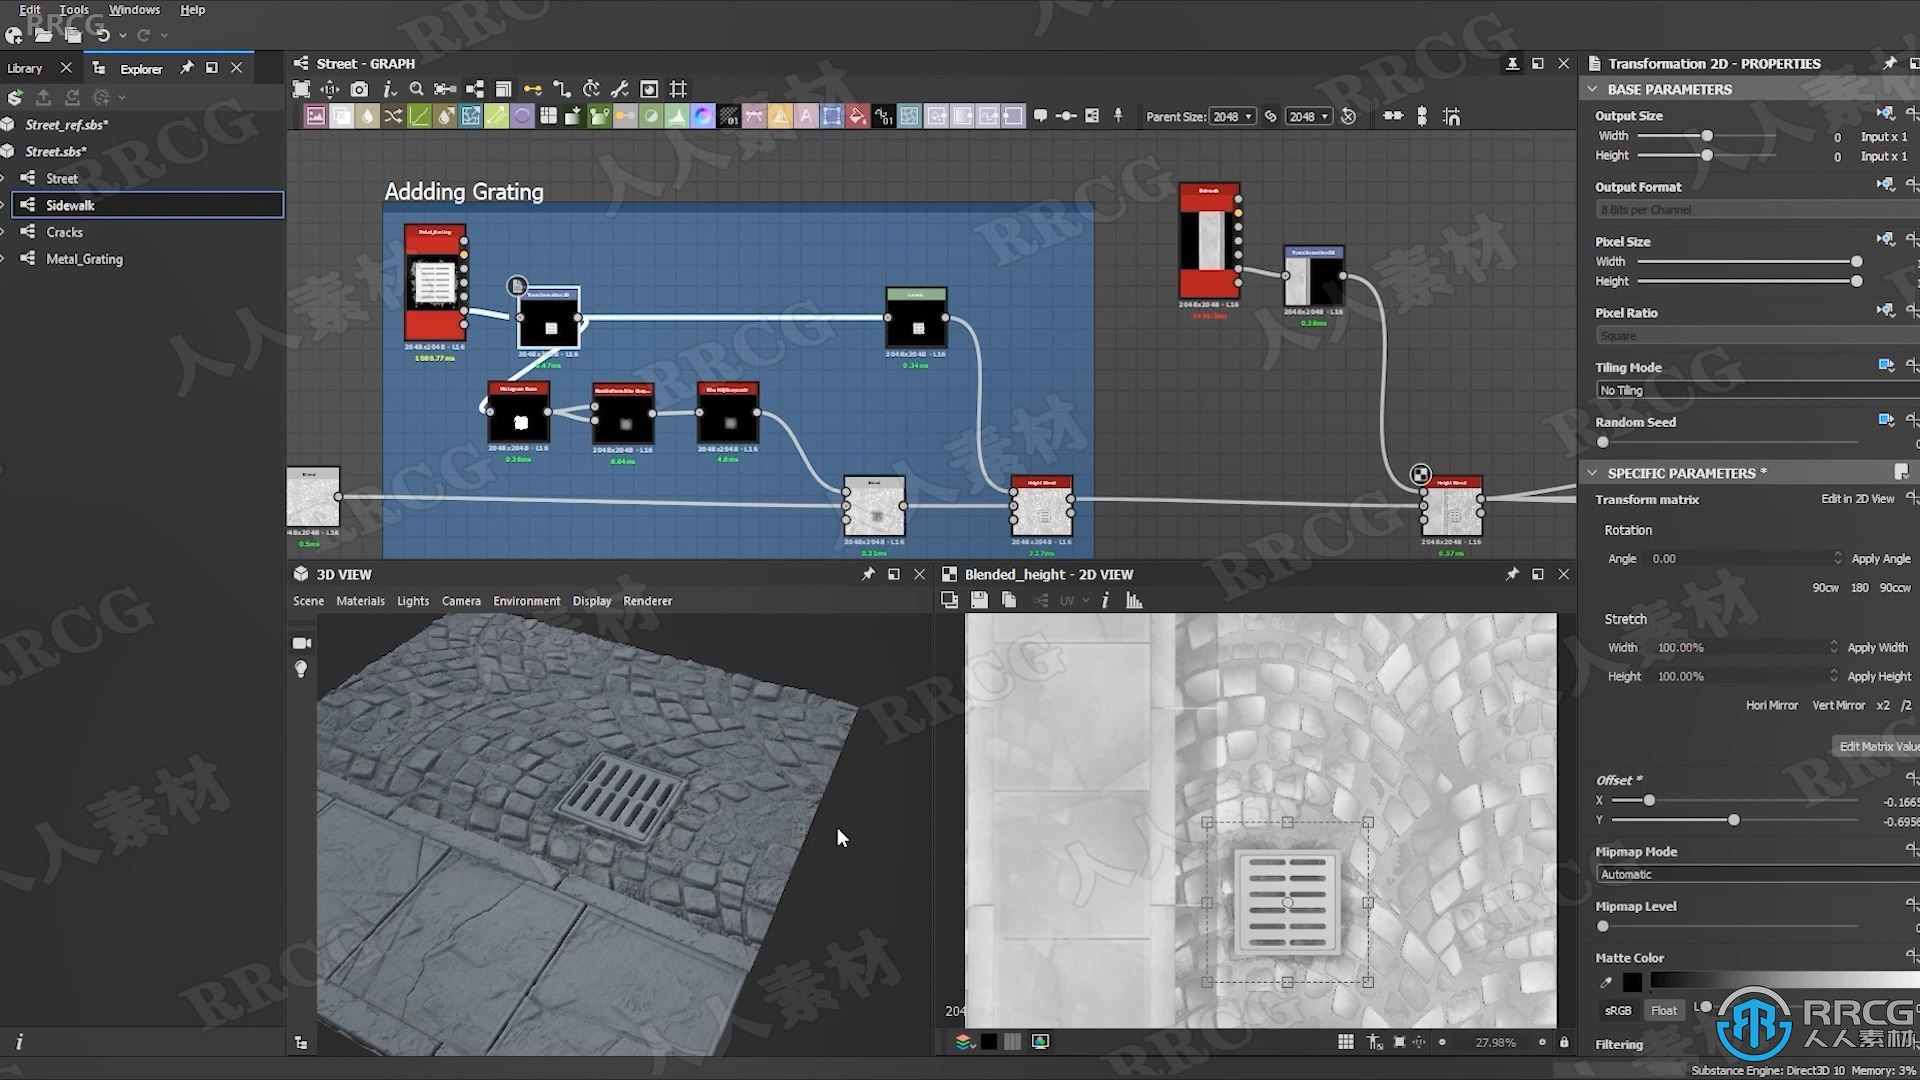1920x1080 pixels.
Task: Click the Hori Mirror button
Action: (1772, 705)
